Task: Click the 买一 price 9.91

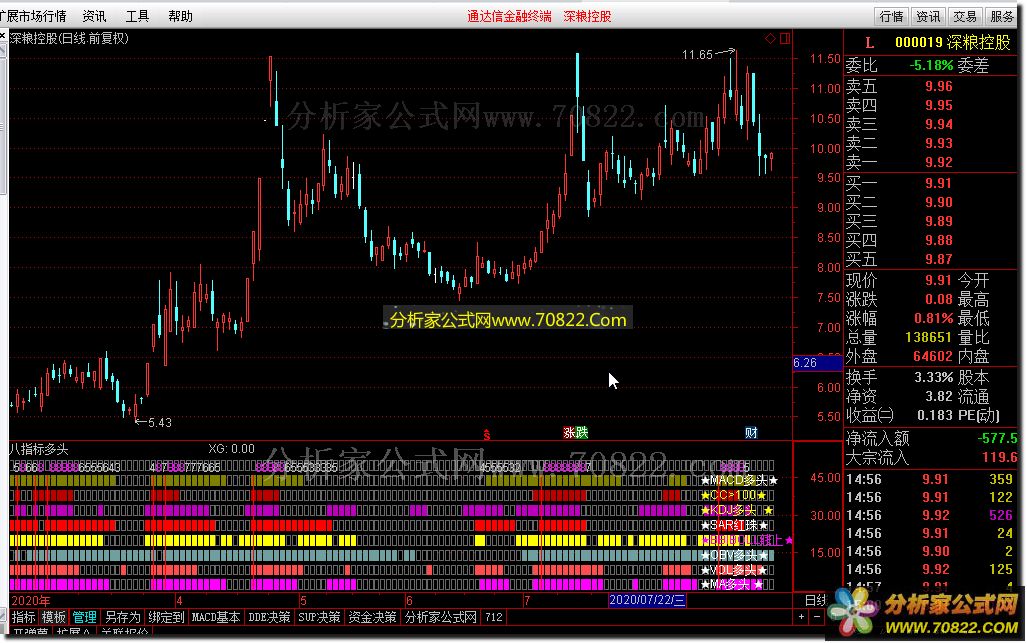Action: pyautogui.click(x=939, y=183)
